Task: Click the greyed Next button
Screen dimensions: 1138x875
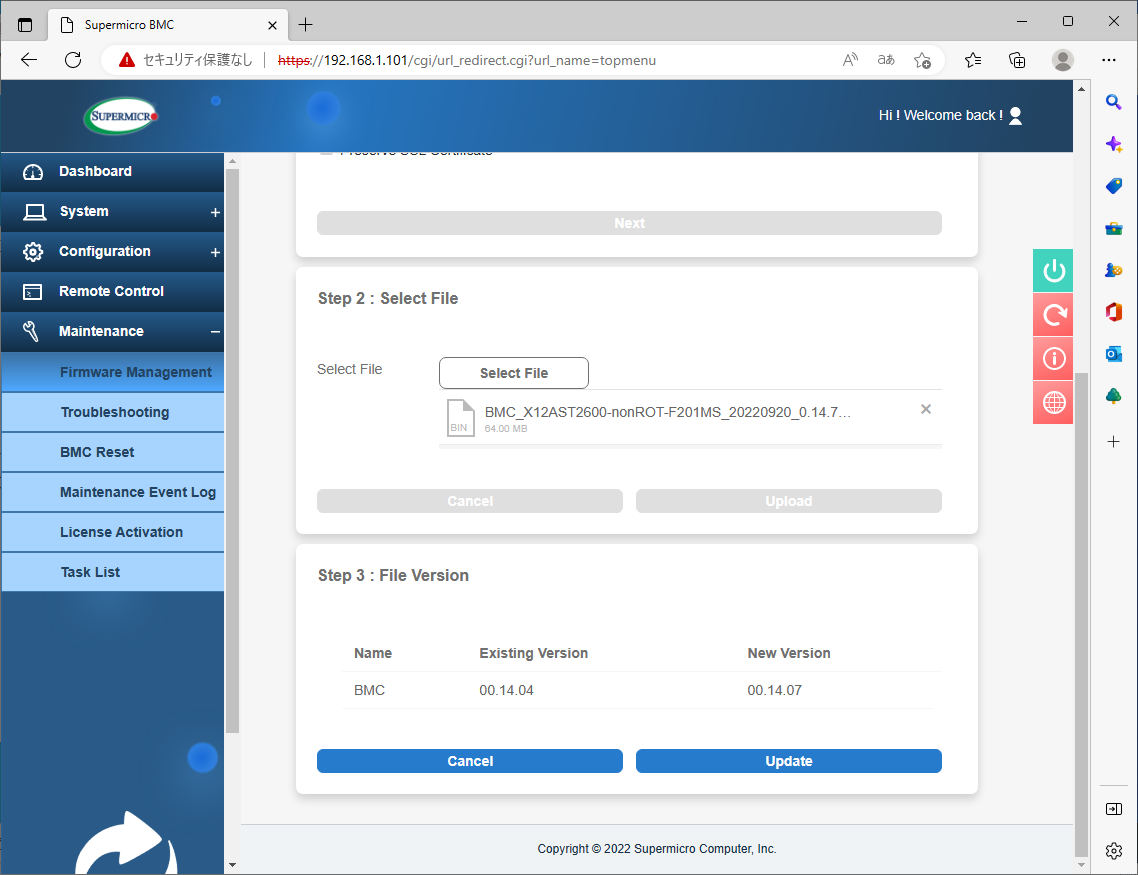Action: tap(629, 223)
